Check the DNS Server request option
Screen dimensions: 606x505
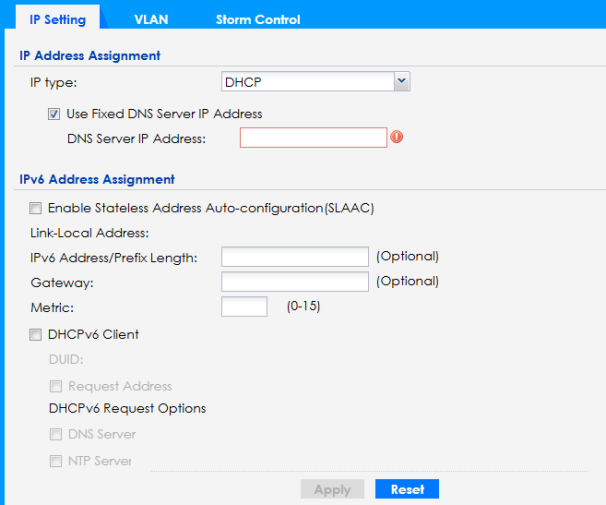(x=57, y=434)
